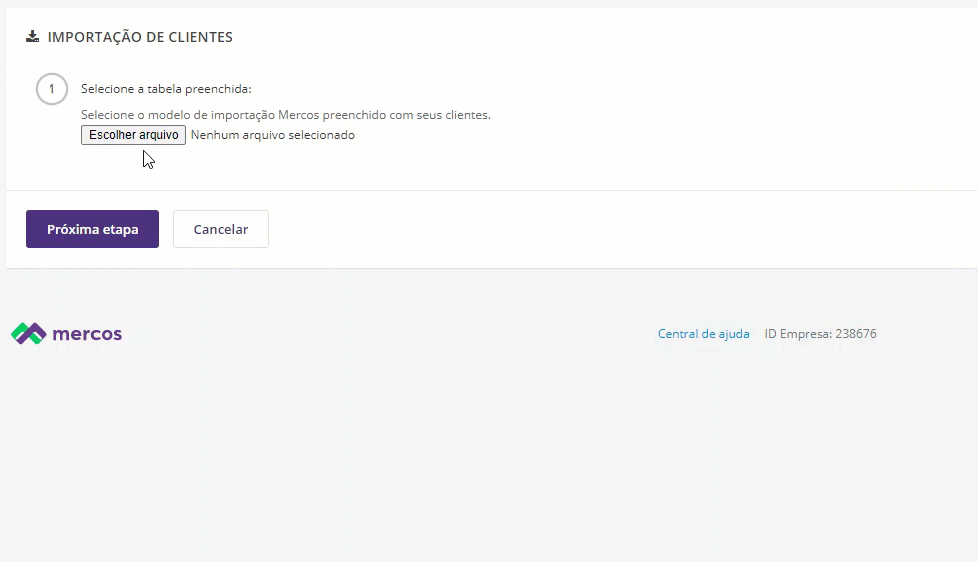Click the word "Mercos" in instruction text
This screenshot has height=562, width=978.
click(298, 115)
